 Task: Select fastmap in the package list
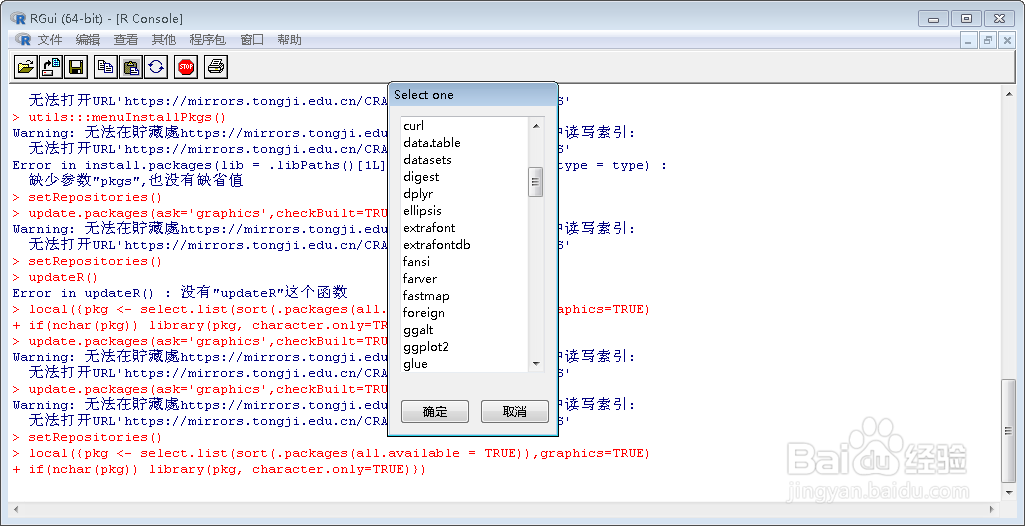tap(464, 295)
